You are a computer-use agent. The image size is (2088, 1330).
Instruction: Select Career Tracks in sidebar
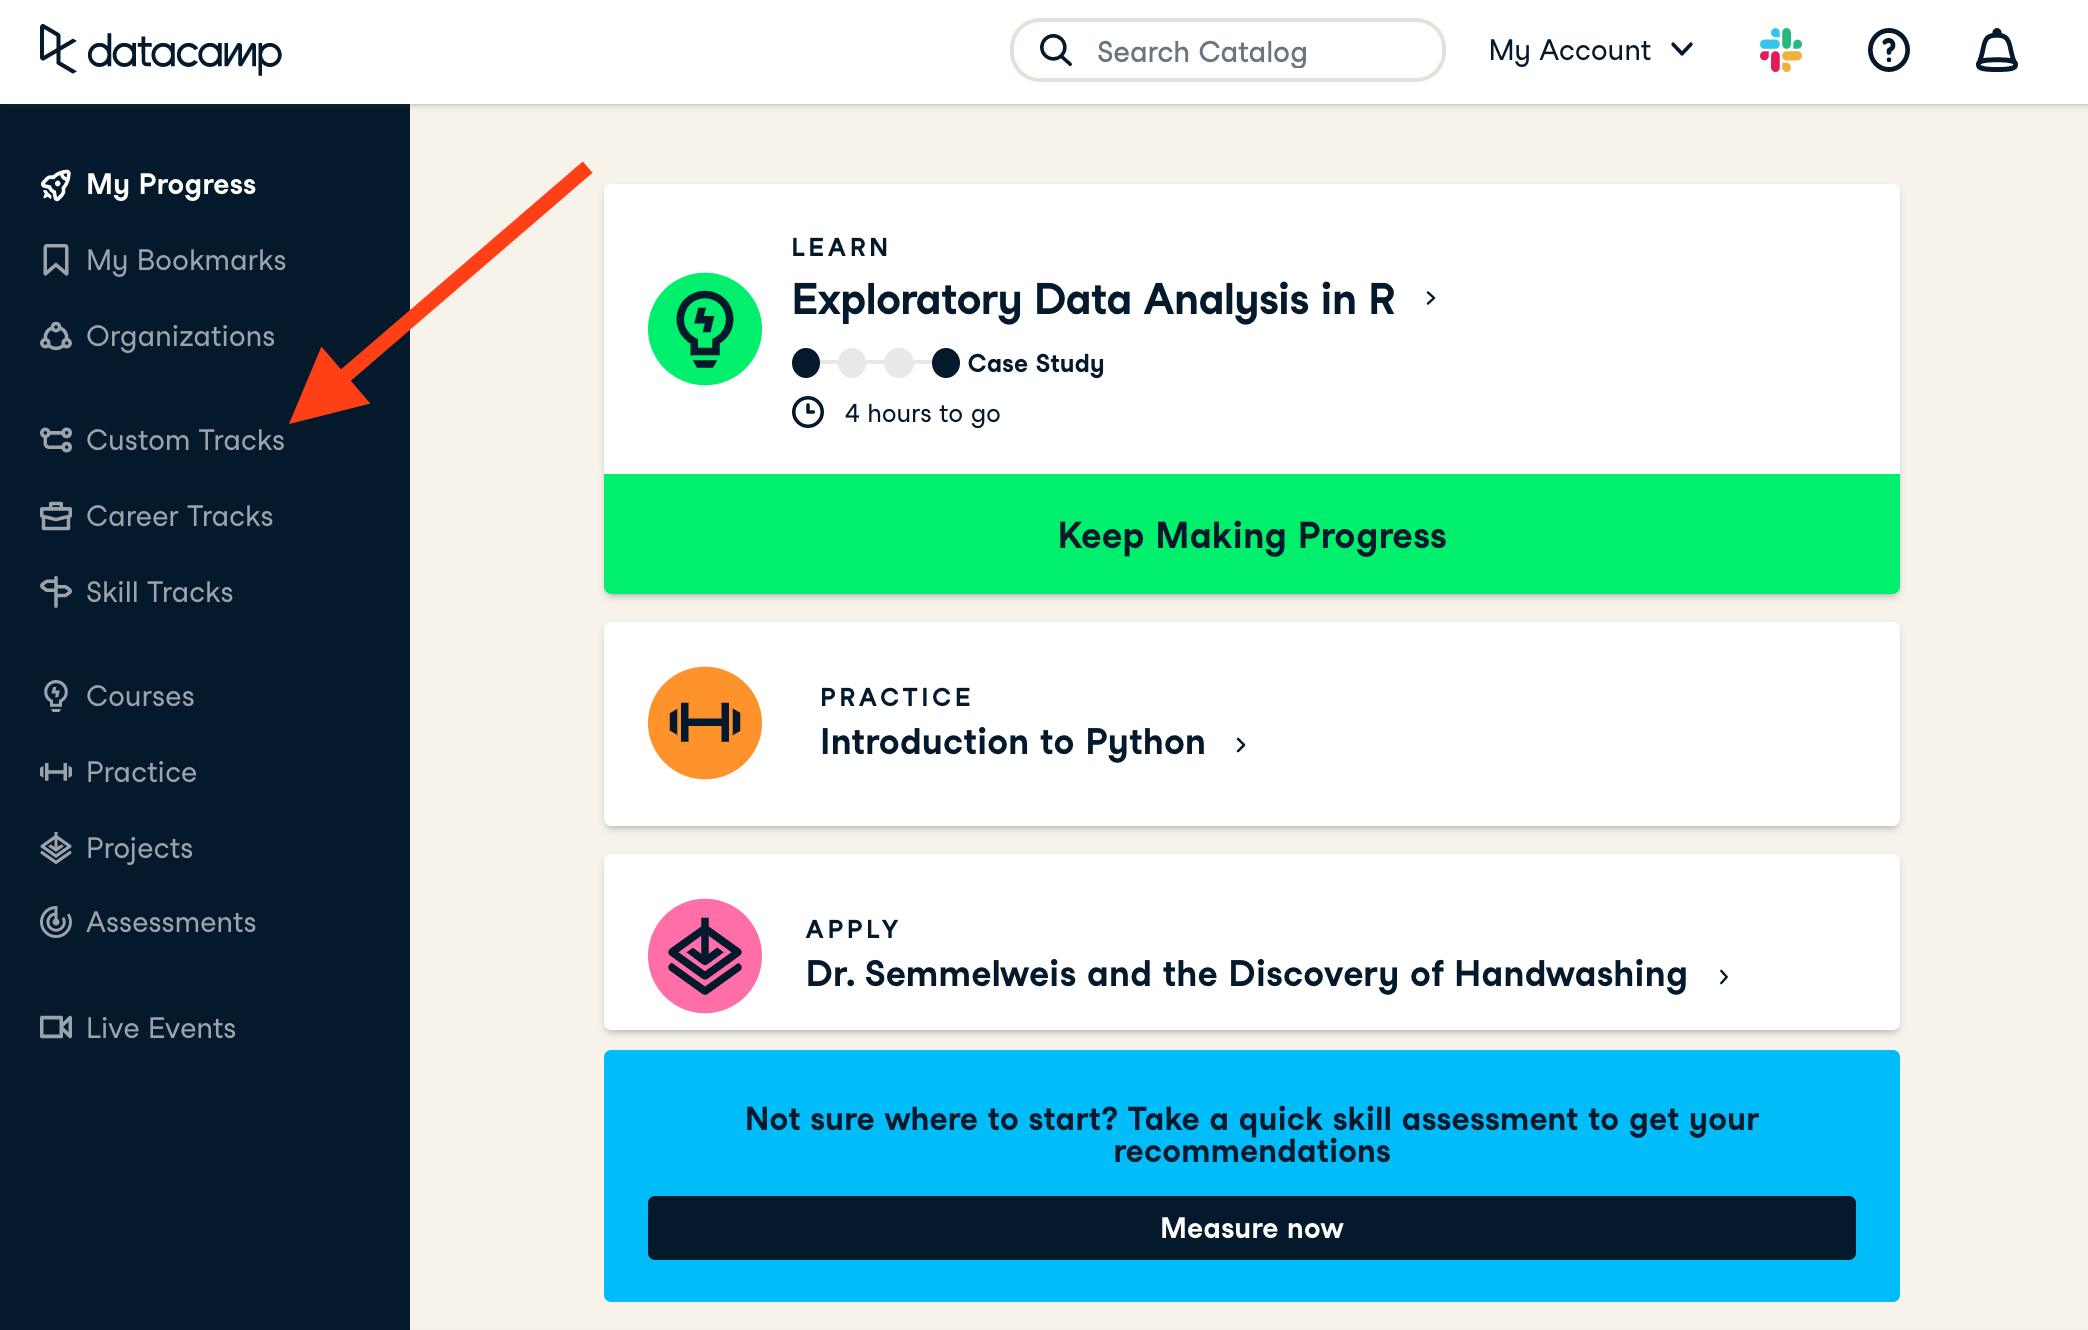[179, 516]
